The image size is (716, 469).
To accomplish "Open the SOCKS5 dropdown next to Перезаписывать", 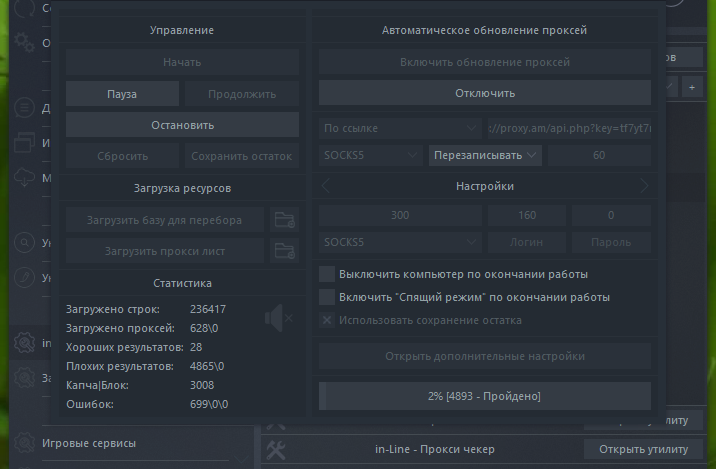I will point(370,155).
